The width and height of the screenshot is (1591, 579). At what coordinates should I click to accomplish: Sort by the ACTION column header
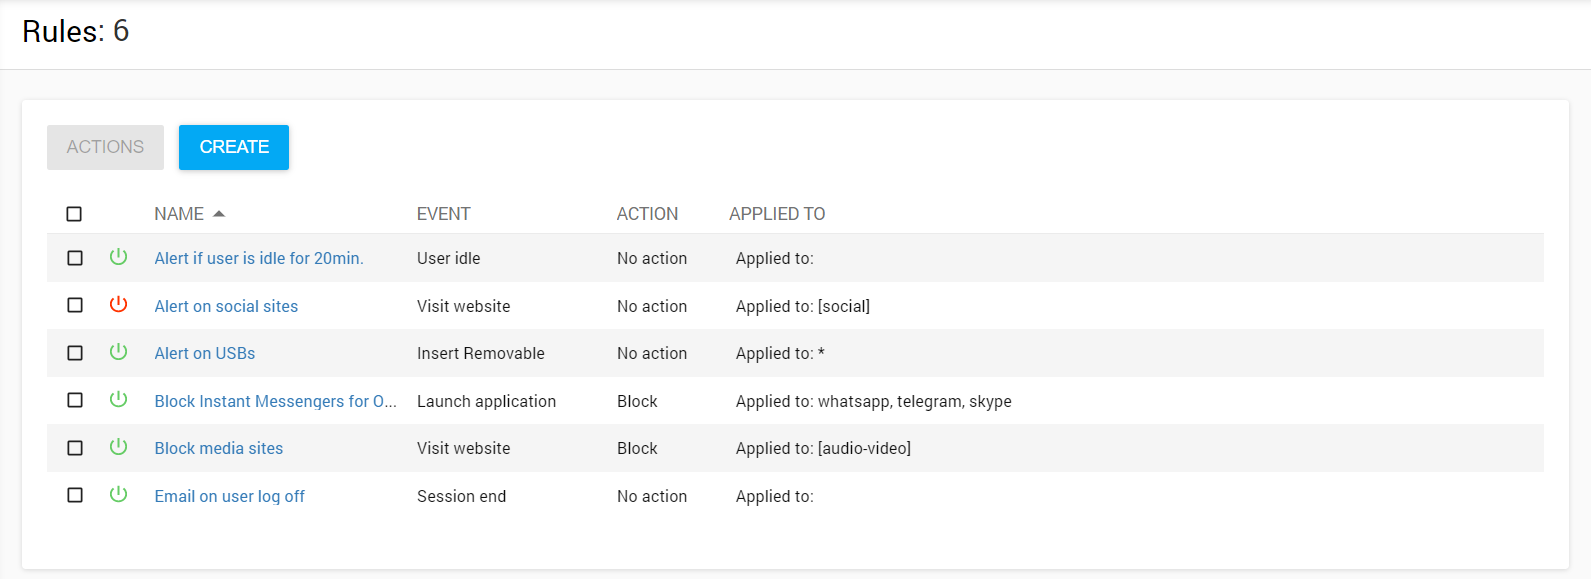point(647,214)
